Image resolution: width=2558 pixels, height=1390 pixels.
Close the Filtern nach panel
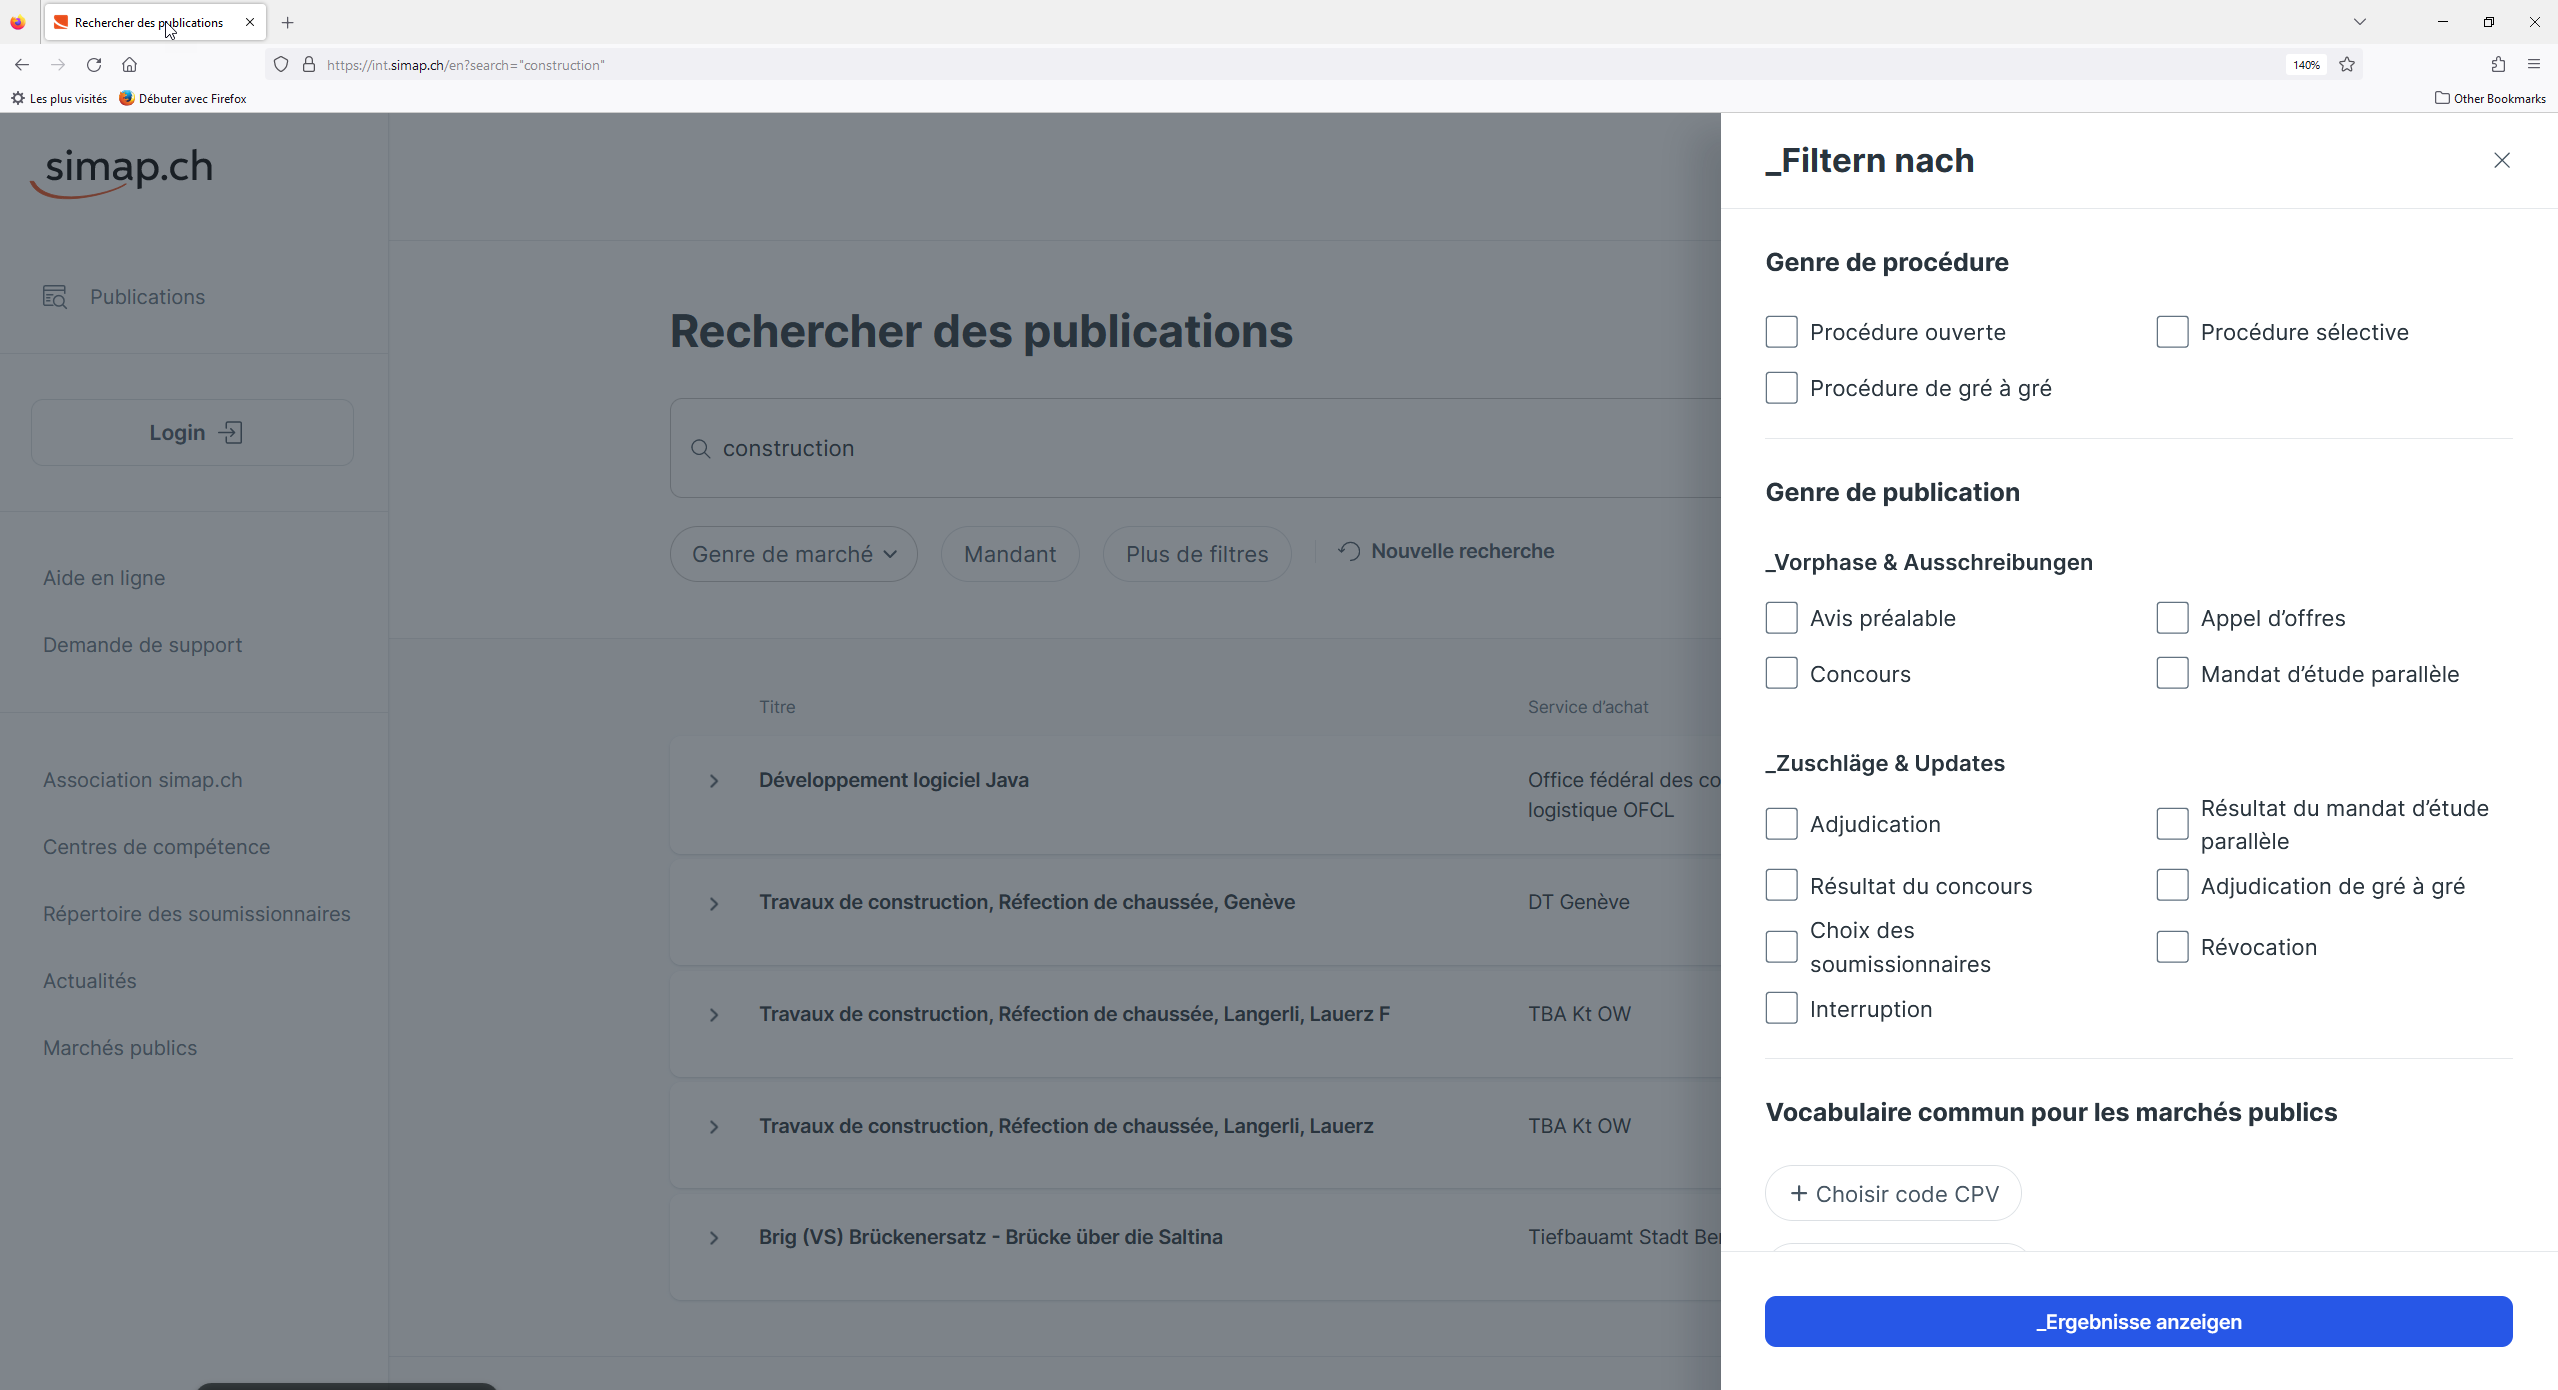click(2501, 160)
